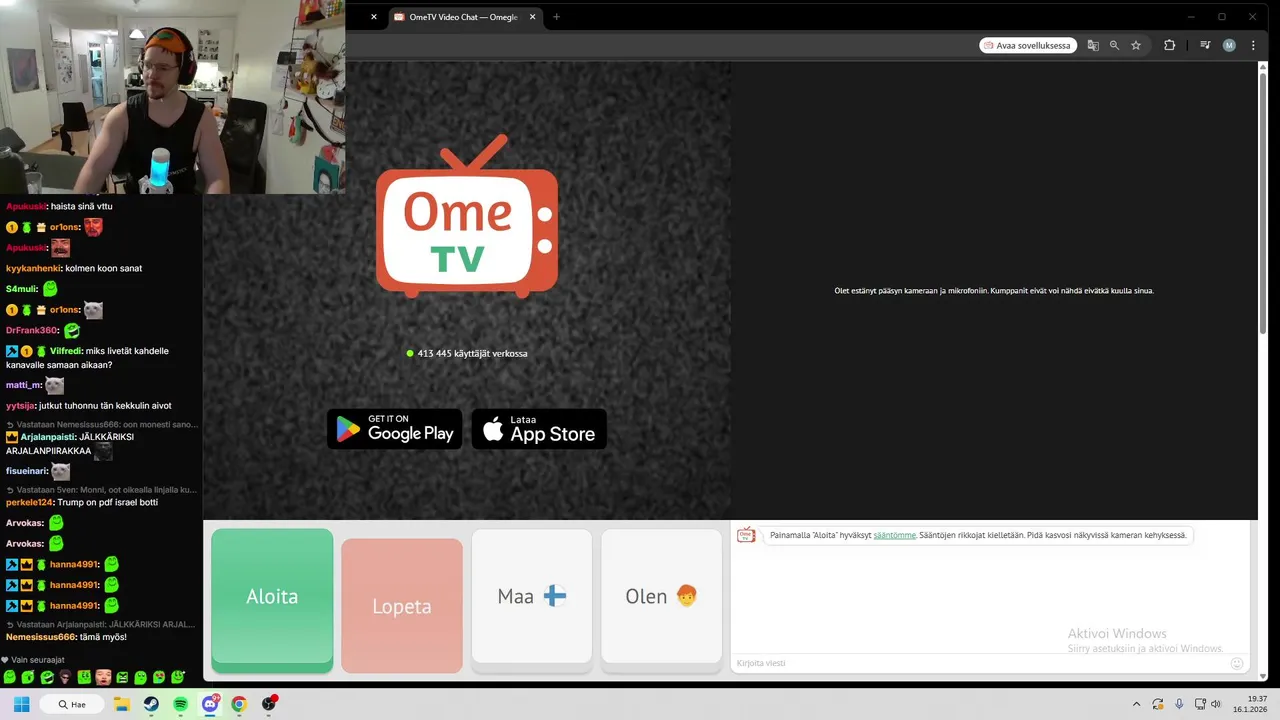Close the untitled first browser tab
This screenshot has width=1280, height=720.
(x=374, y=17)
